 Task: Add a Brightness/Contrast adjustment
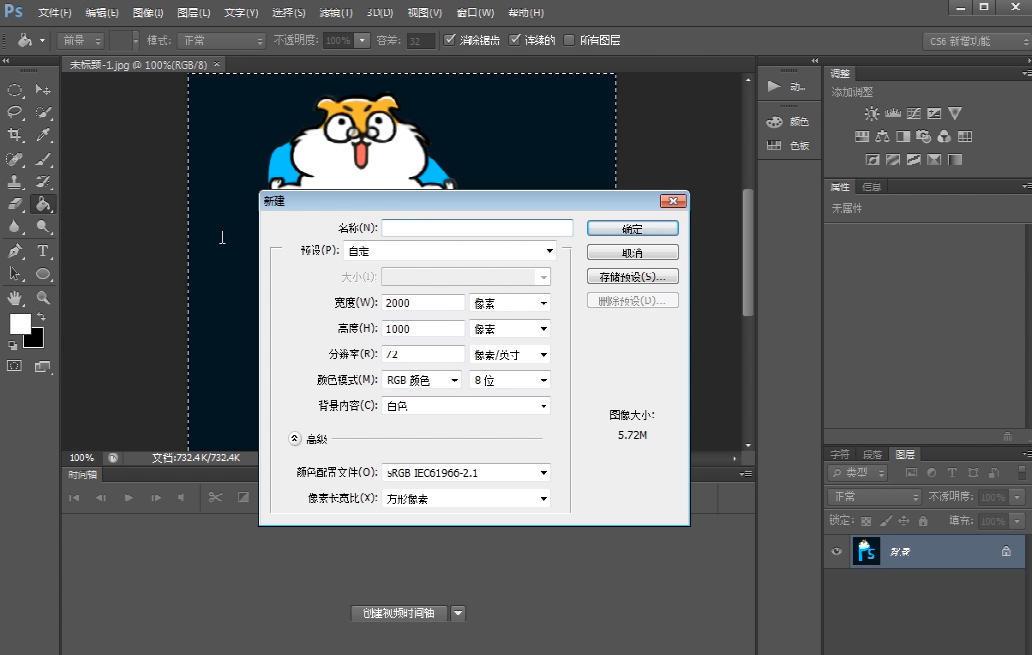[x=871, y=113]
